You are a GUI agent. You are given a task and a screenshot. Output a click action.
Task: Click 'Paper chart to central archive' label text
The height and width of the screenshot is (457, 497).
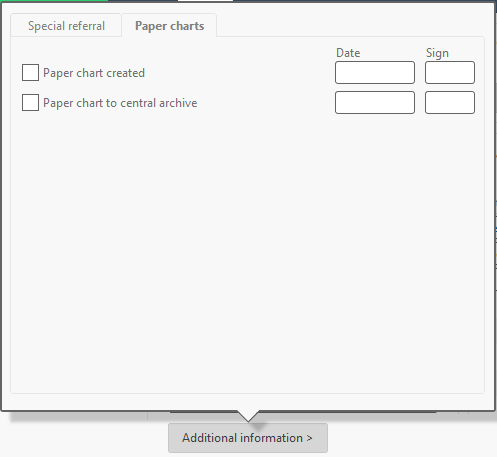click(120, 103)
